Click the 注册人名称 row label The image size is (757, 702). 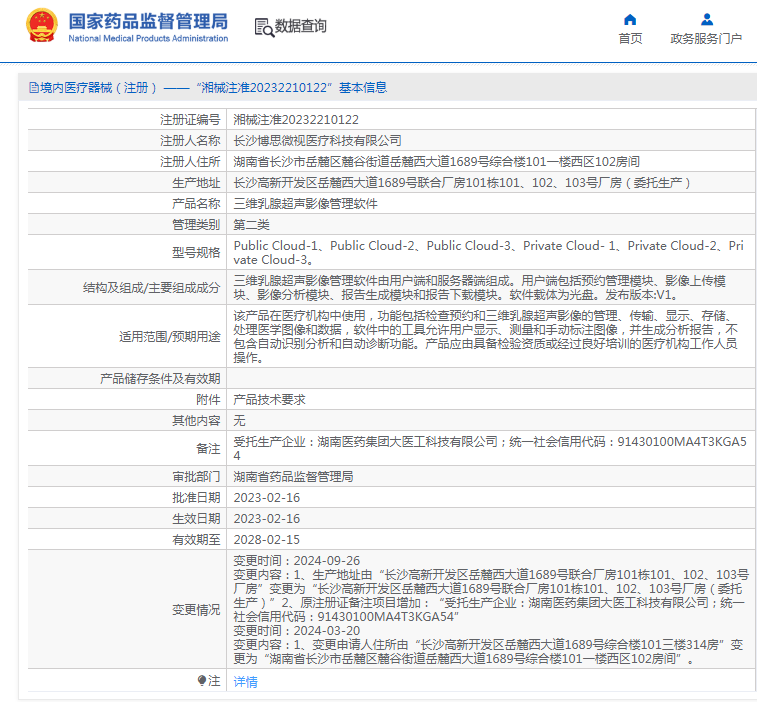pyautogui.click(x=190, y=140)
